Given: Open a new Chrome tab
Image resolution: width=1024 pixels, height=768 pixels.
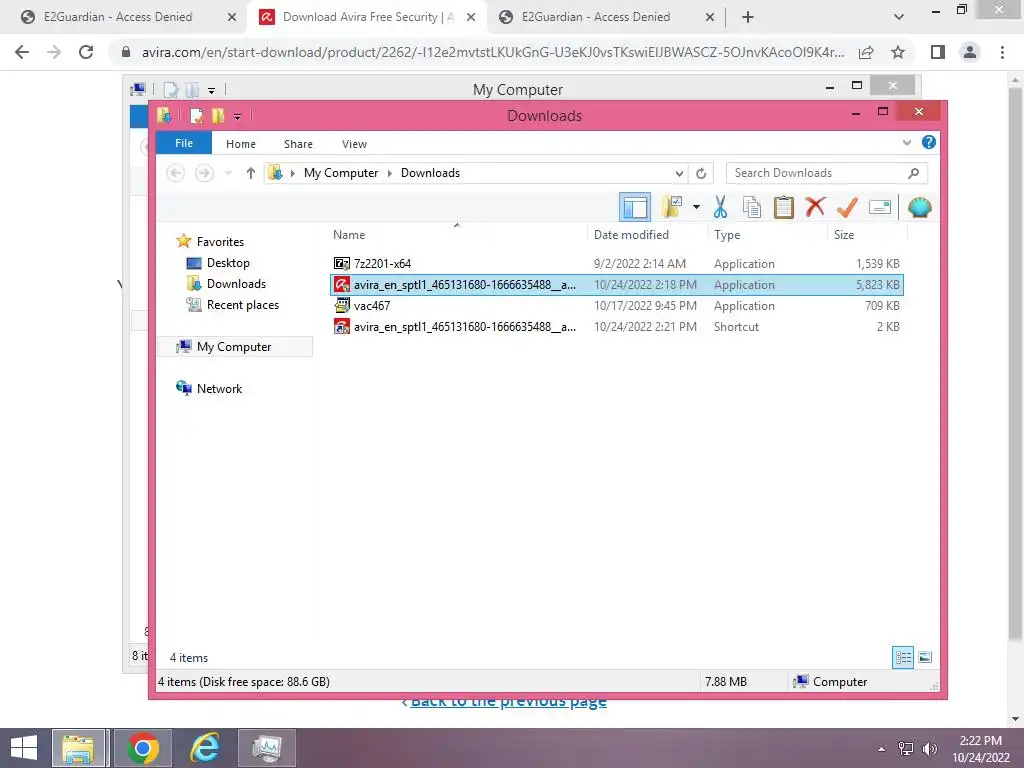Looking at the screenshot, I should tap(748, 17).
